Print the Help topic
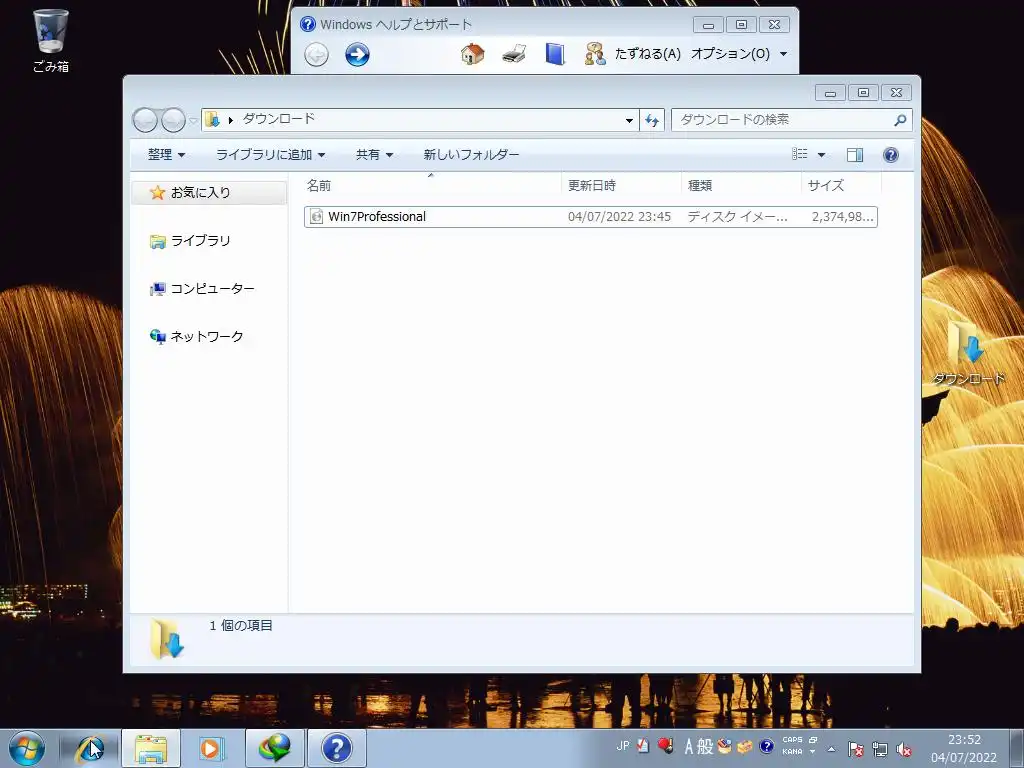This screenshot has width=1024, height=768. pos(514,54)
